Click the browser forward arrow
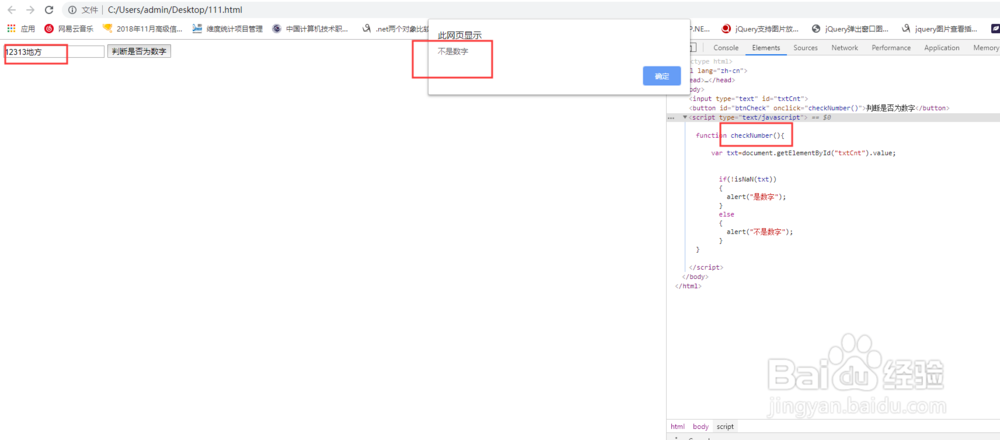1000x440 pixels. click(30, 10)
